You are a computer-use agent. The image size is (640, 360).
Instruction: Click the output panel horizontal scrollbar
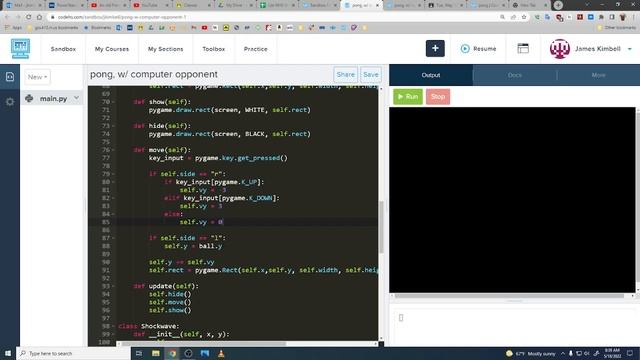(509, 296)
